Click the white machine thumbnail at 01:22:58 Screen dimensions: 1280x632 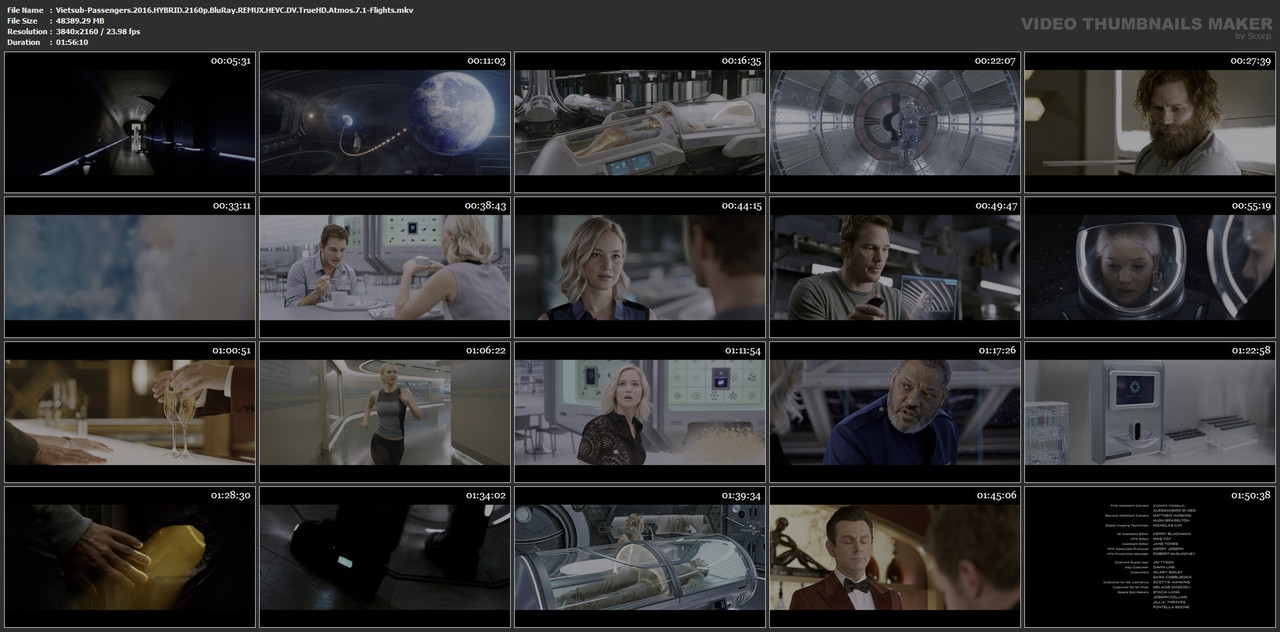coord(1150,412)
